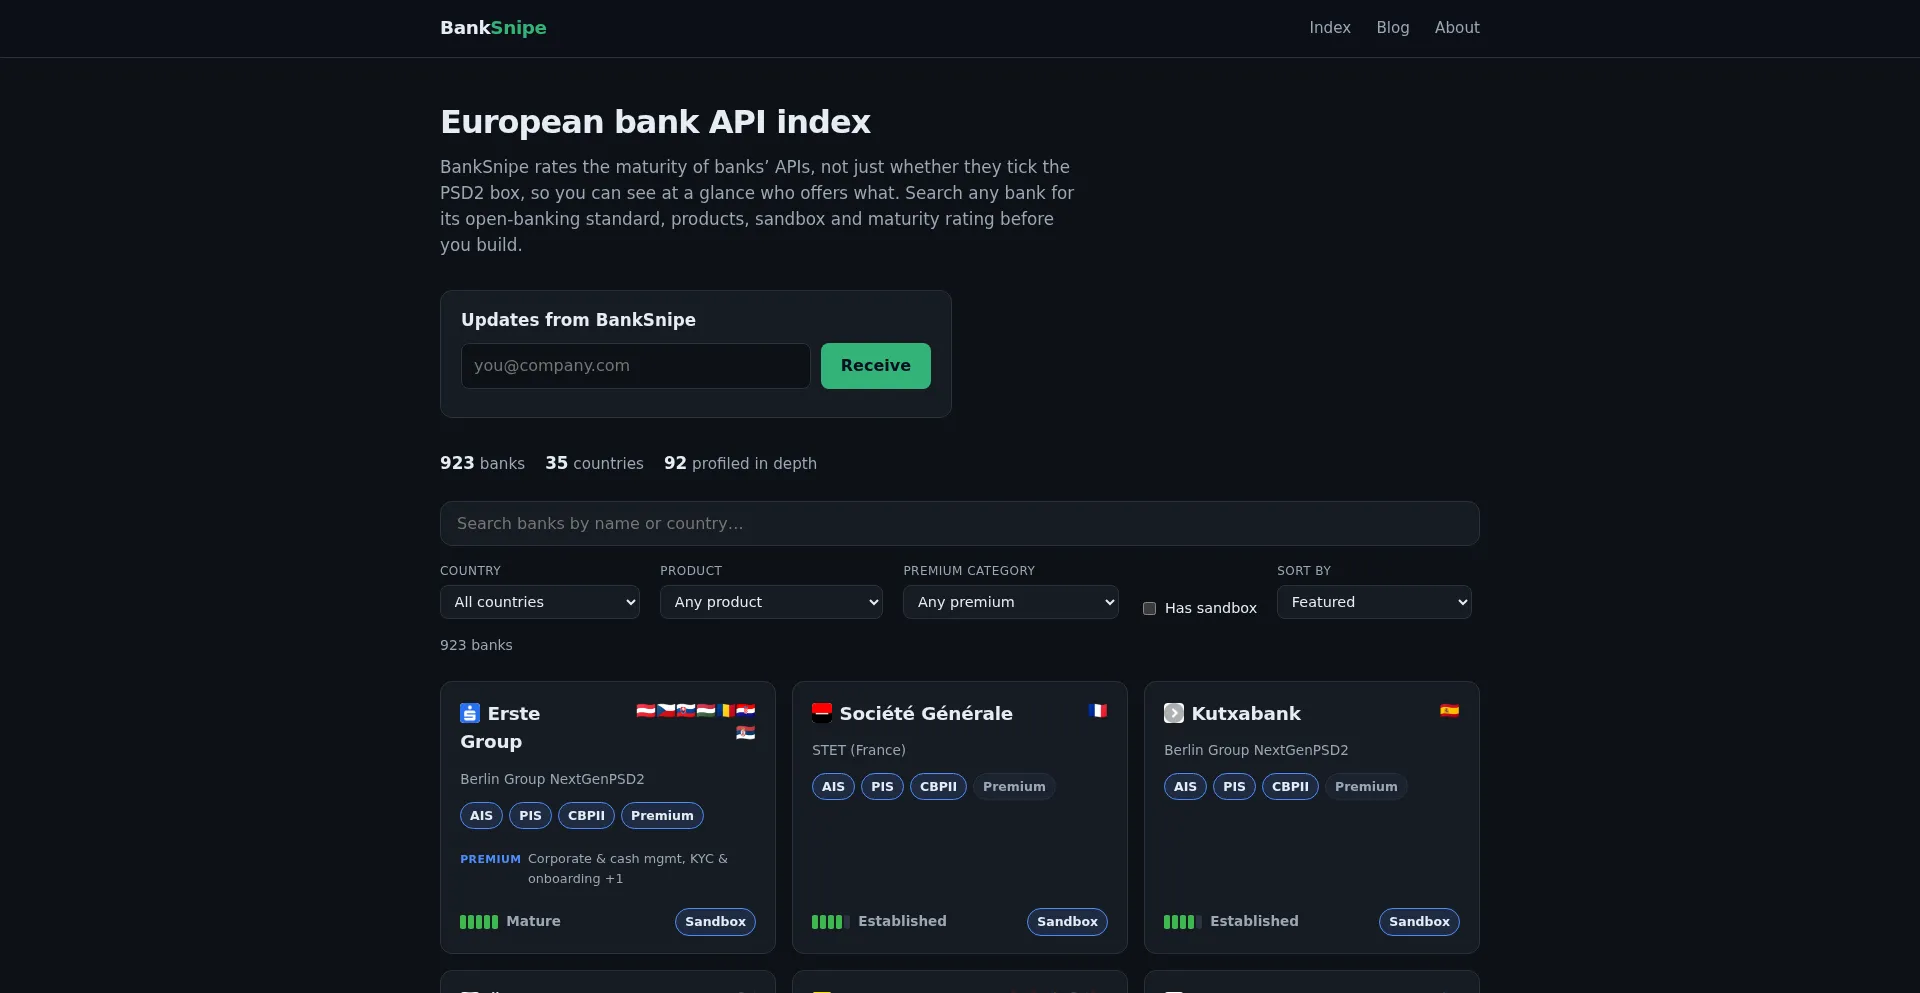Click the Serbia flag on Erste Group card

746,733
